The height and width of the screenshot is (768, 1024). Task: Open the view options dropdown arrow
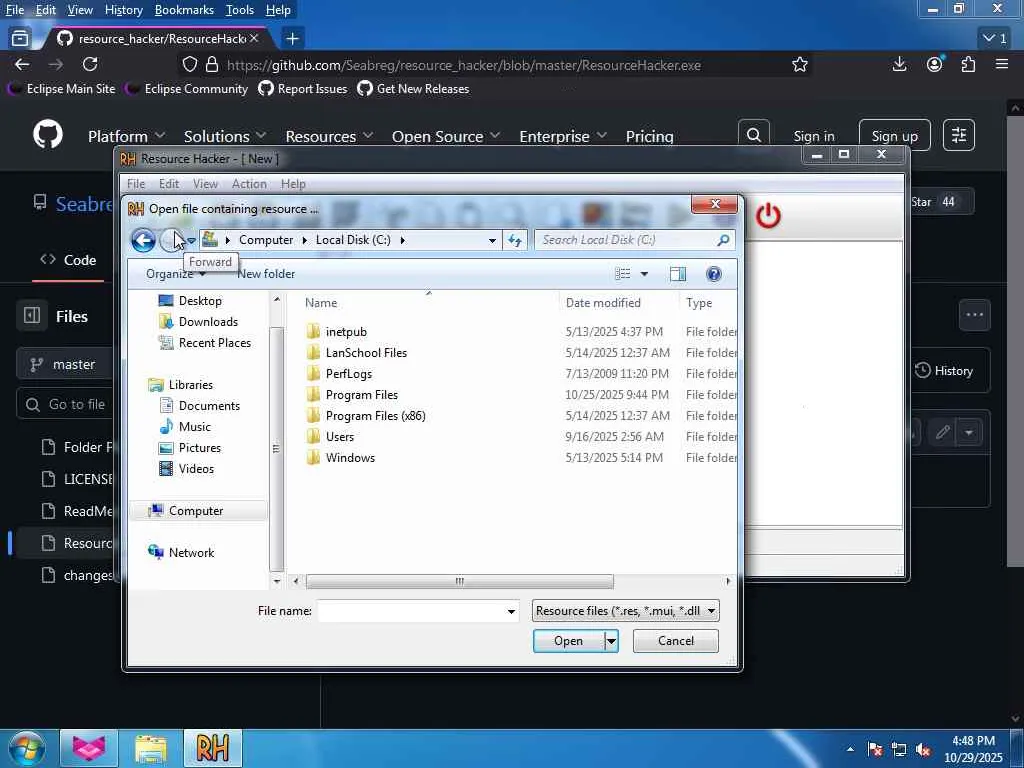pyautogui.click(x=645, y=274)
